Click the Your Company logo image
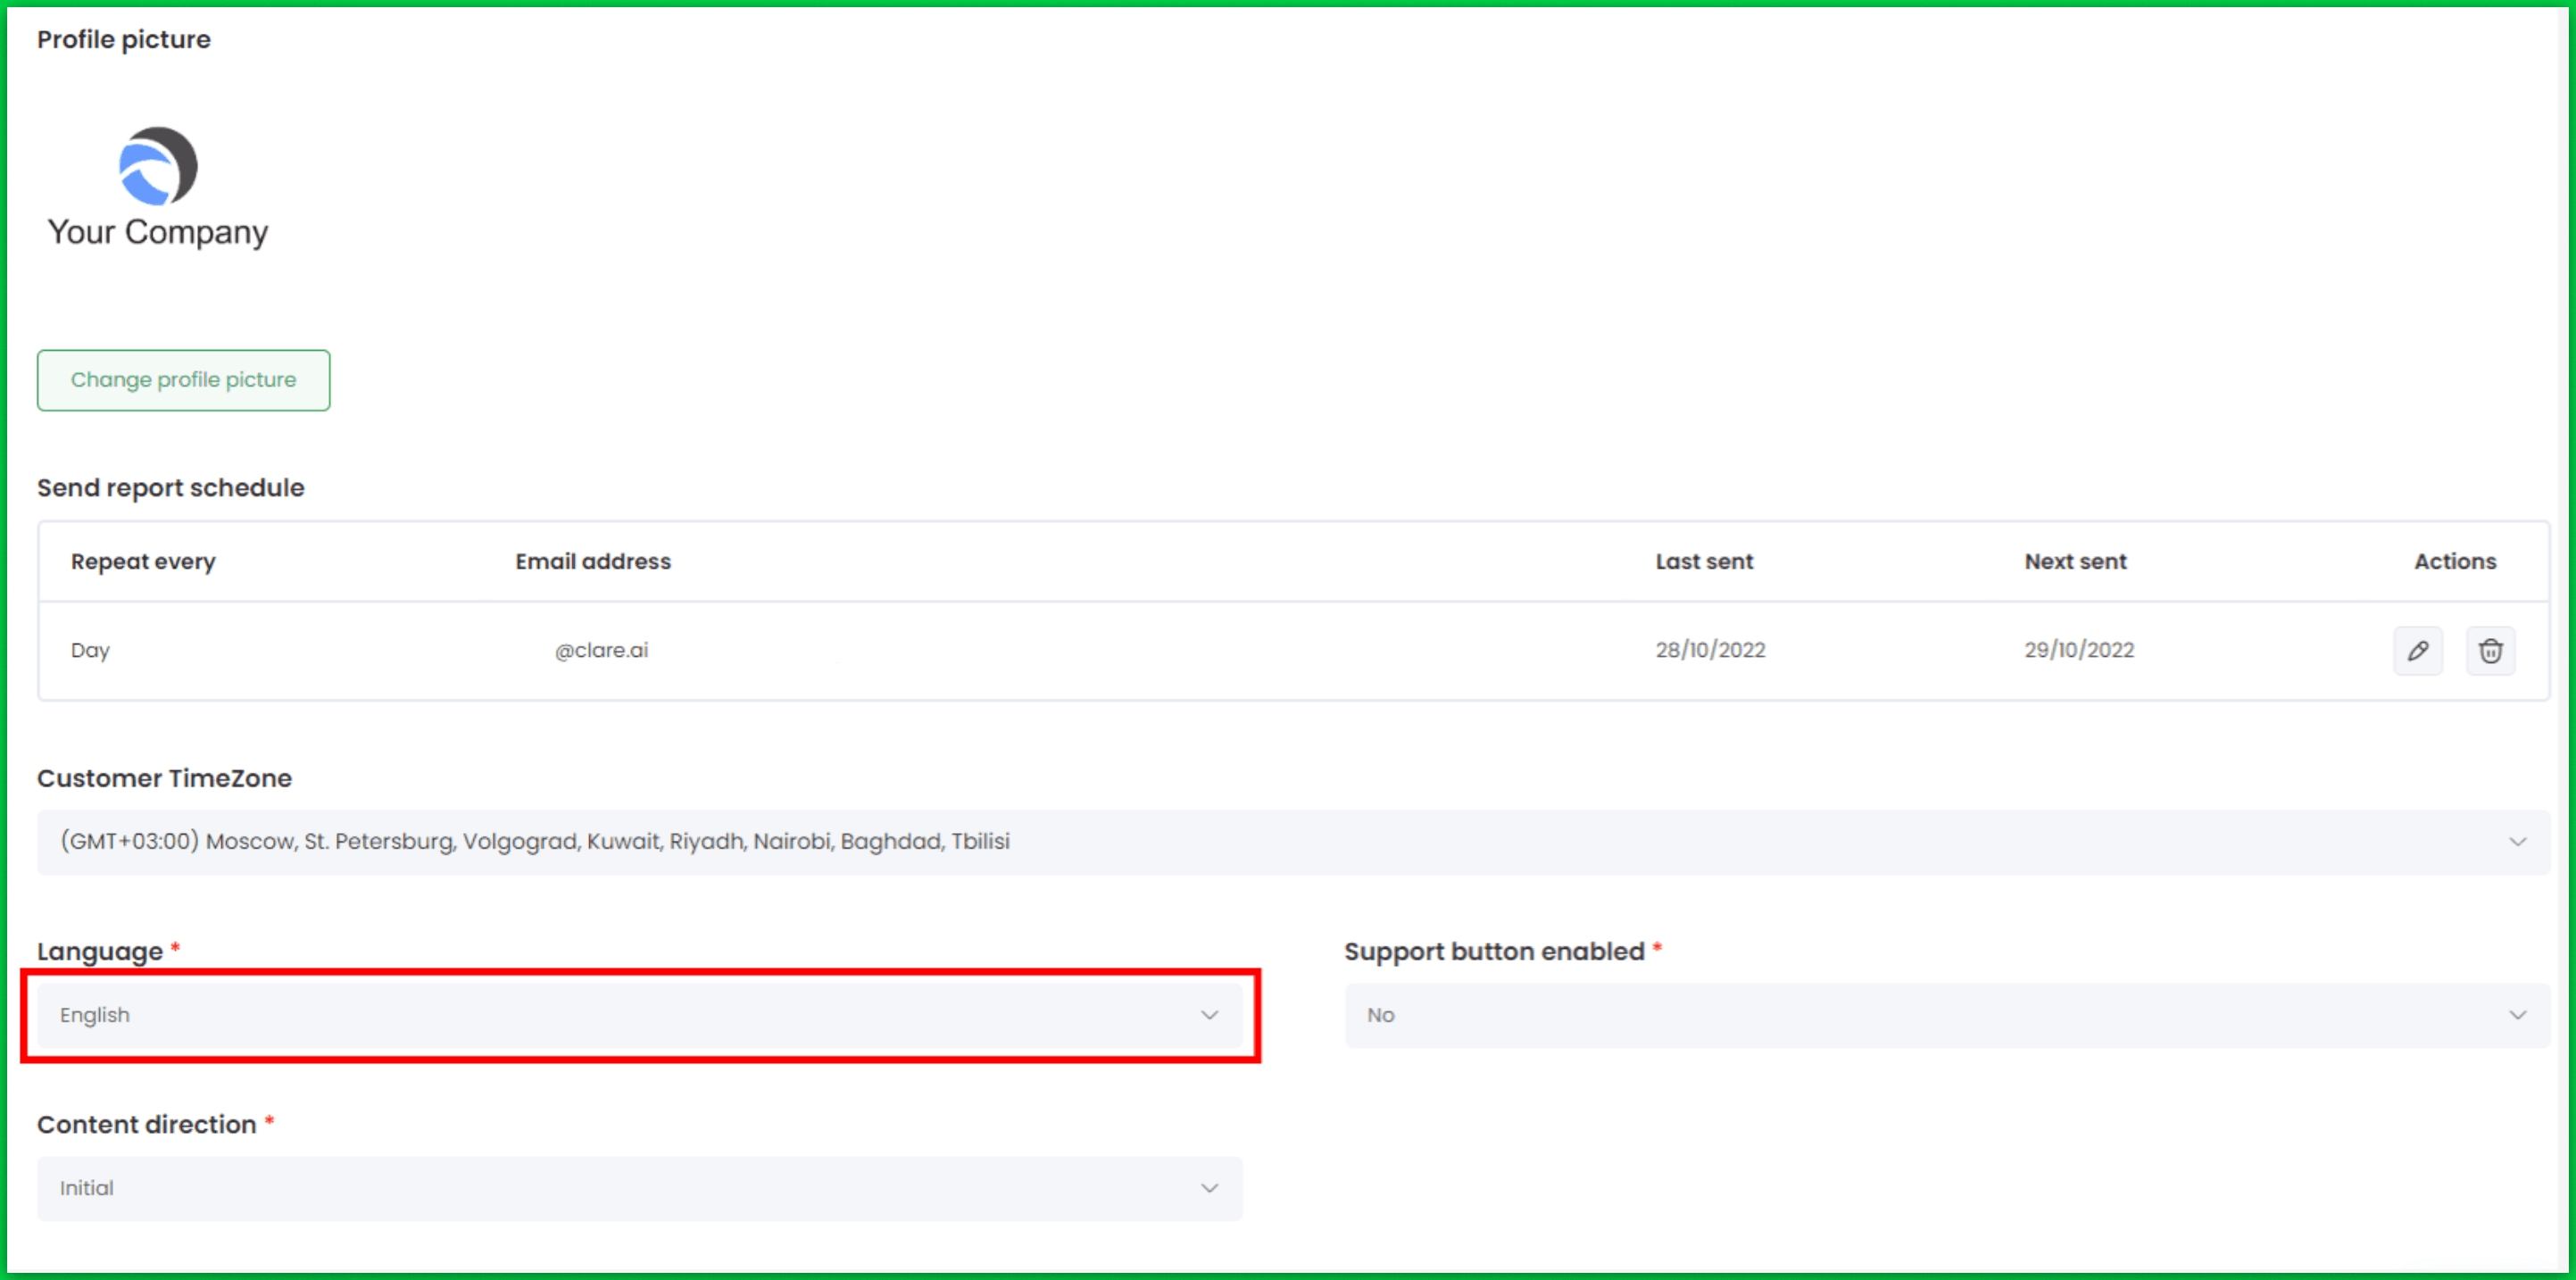2576x1280 pixels. tap(158, 187)
